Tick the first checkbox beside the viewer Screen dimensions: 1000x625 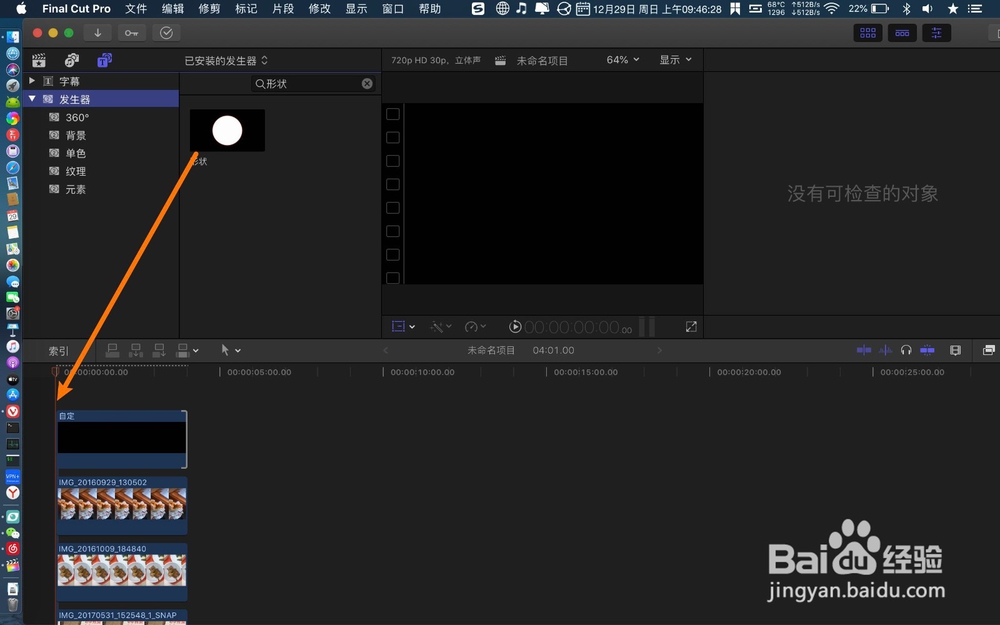click(393, 114)
